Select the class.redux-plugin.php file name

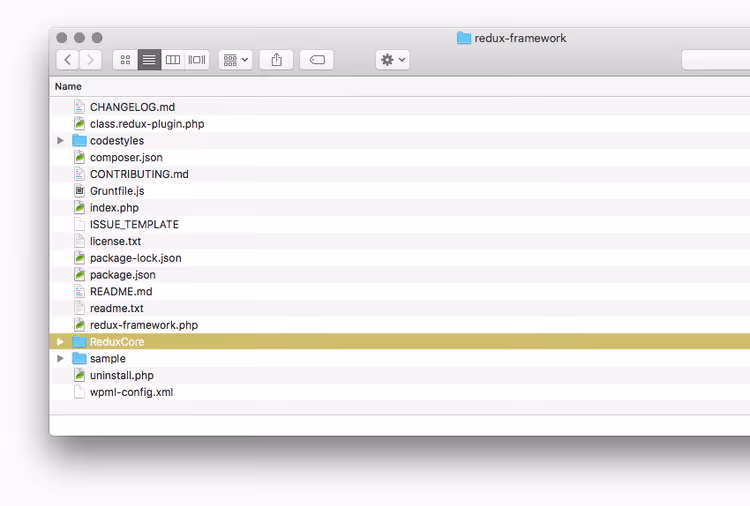(147, 124)
